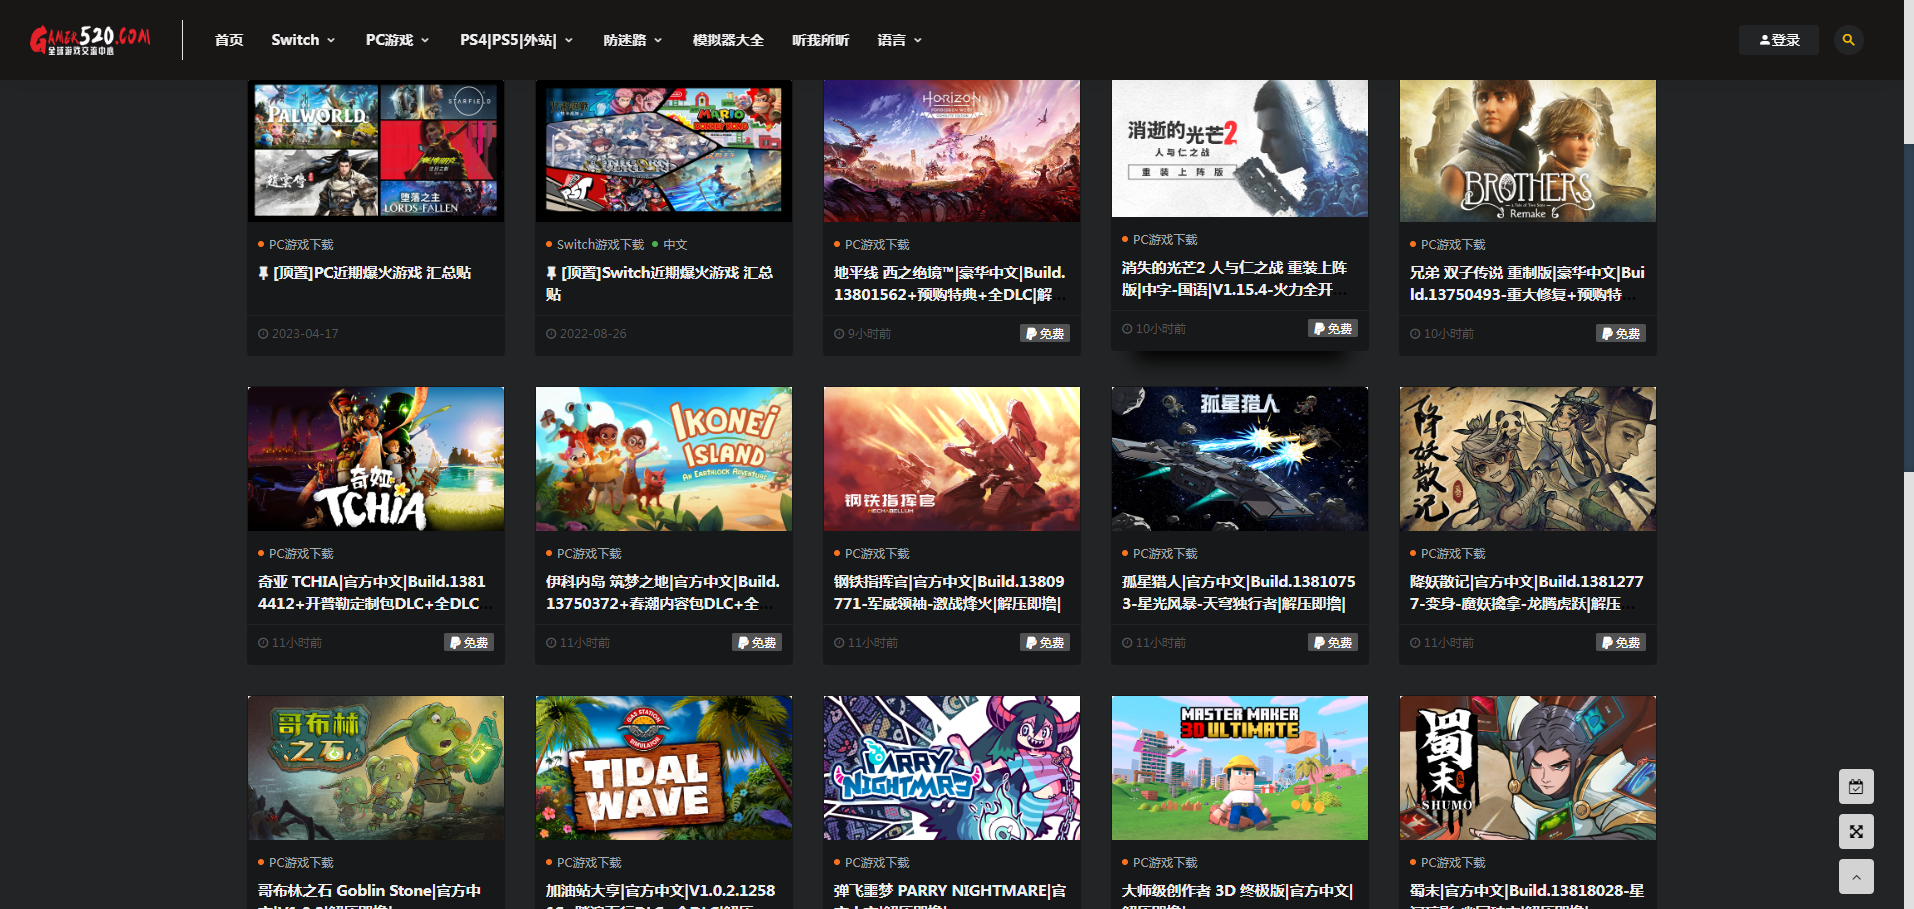Click the 孤星猎人 spaceship thumbnail

click(1240, 459)
